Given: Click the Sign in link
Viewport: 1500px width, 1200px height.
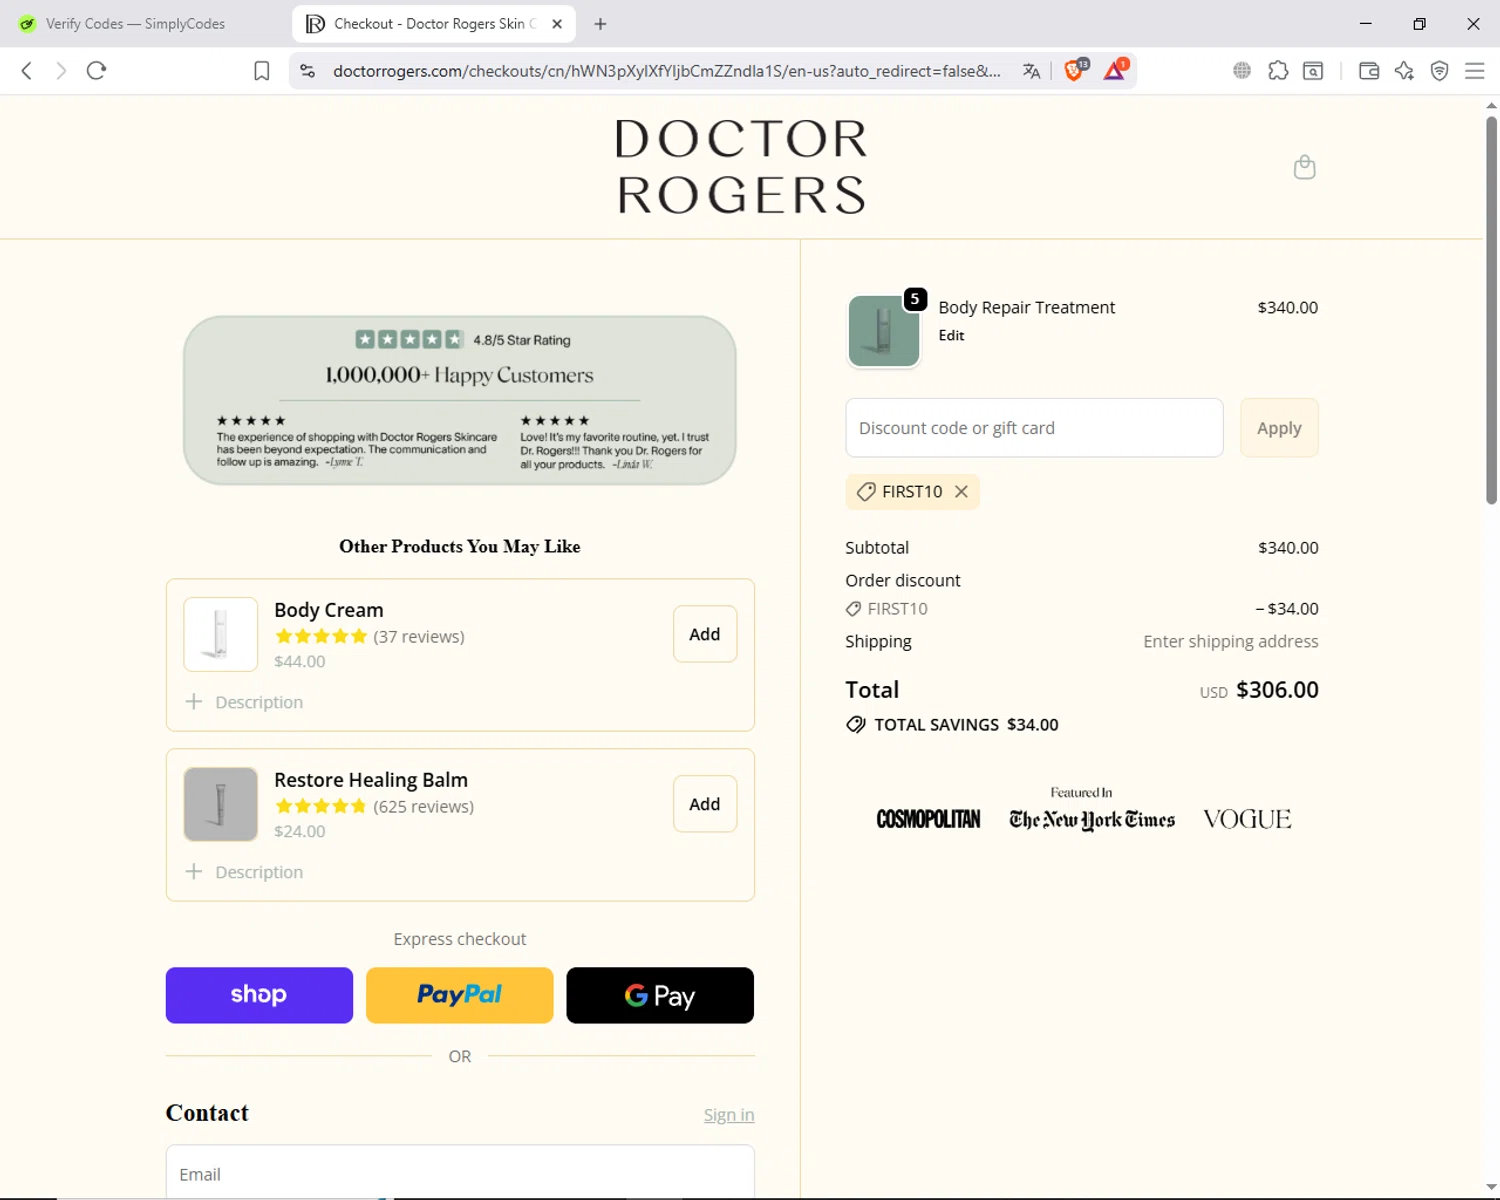Looking at the screenshot, I should [x=729, y=1115].
